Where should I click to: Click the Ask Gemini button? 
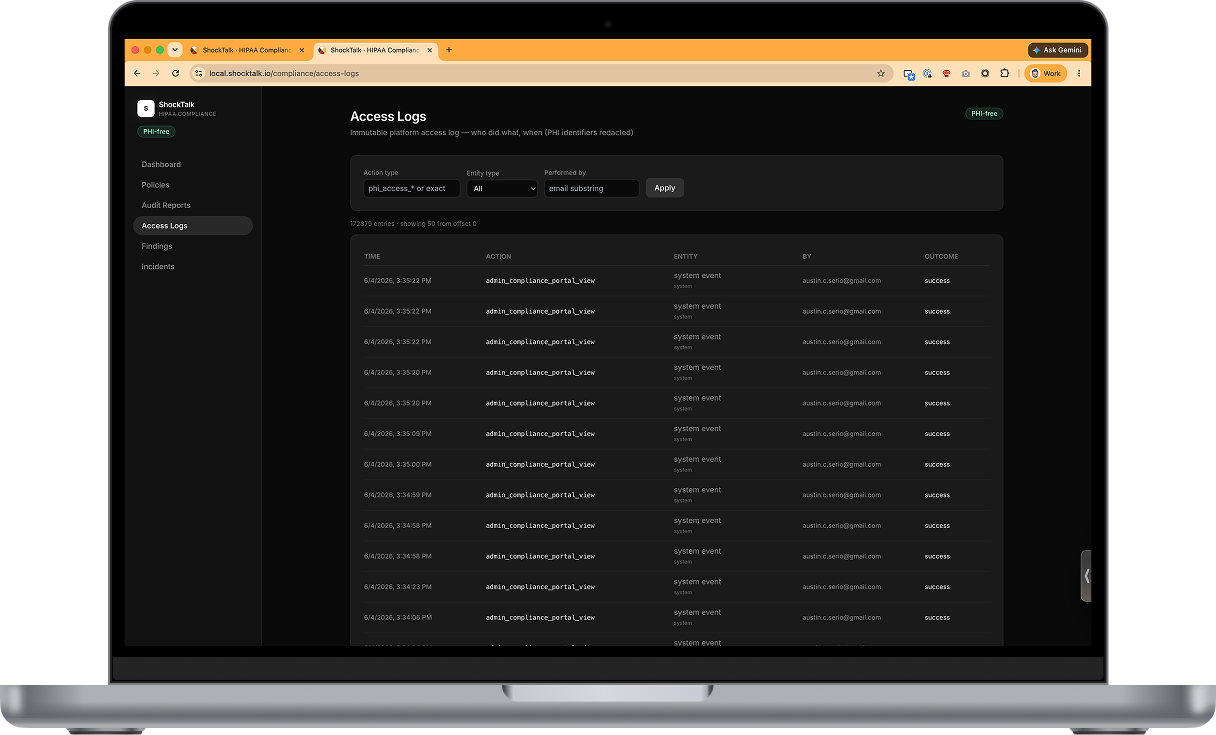coord(1058,50)
